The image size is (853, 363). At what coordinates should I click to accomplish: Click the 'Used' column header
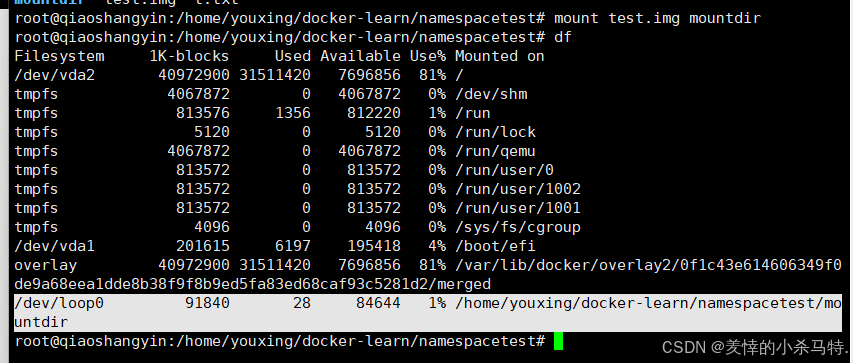(293, 56)
